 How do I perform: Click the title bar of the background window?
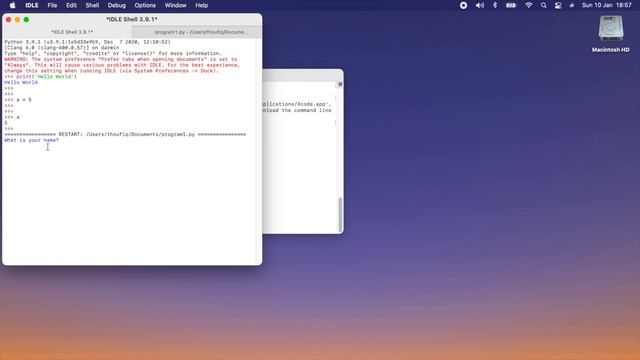302,75
